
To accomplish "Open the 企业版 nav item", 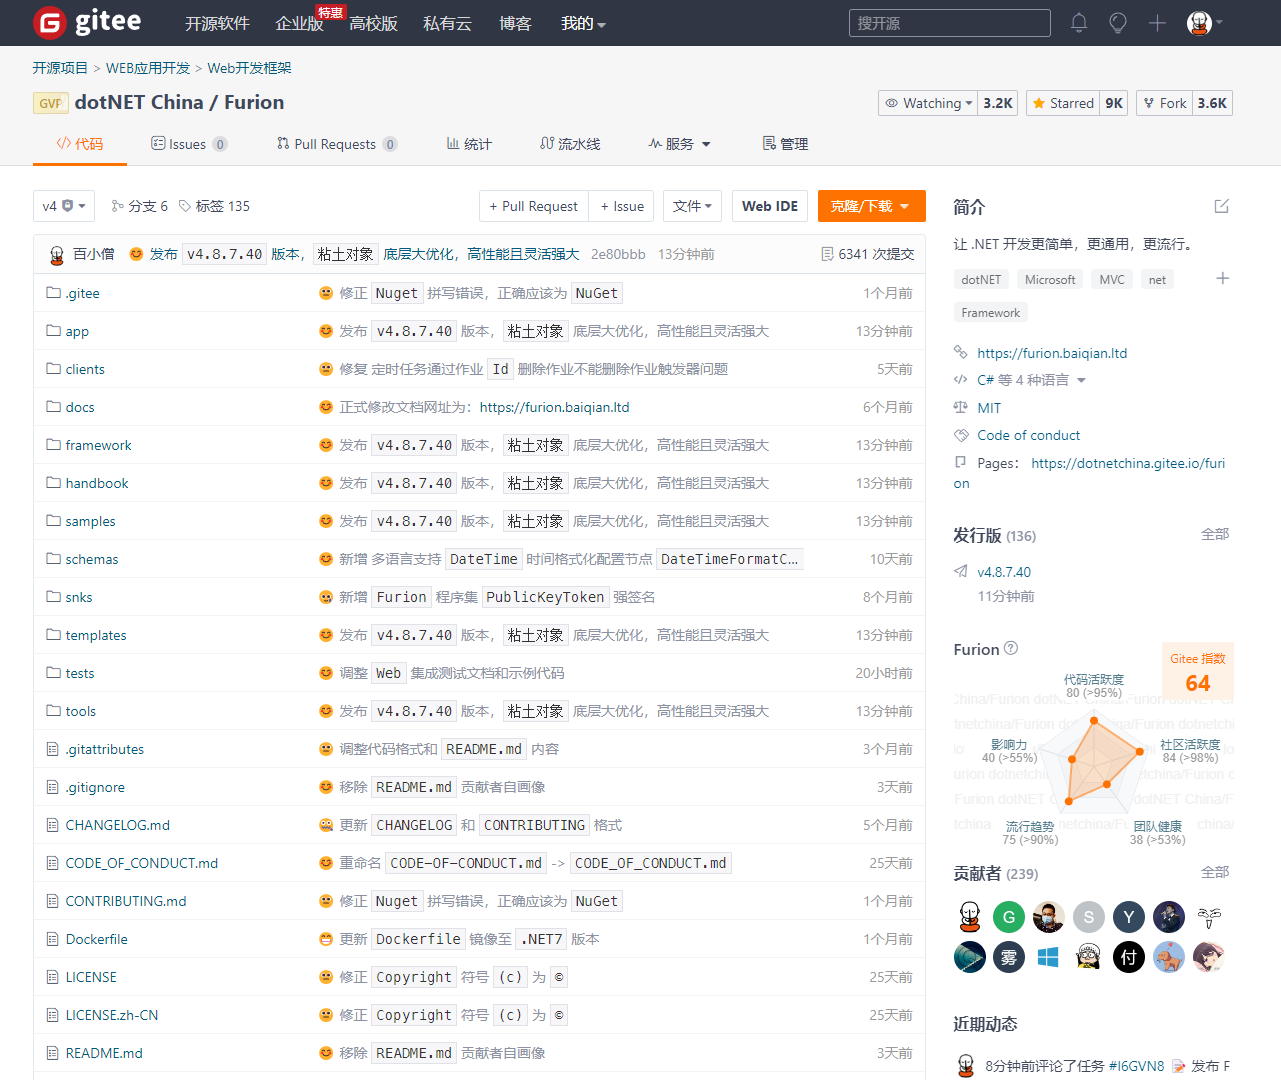I will click(x=299, y=23).
